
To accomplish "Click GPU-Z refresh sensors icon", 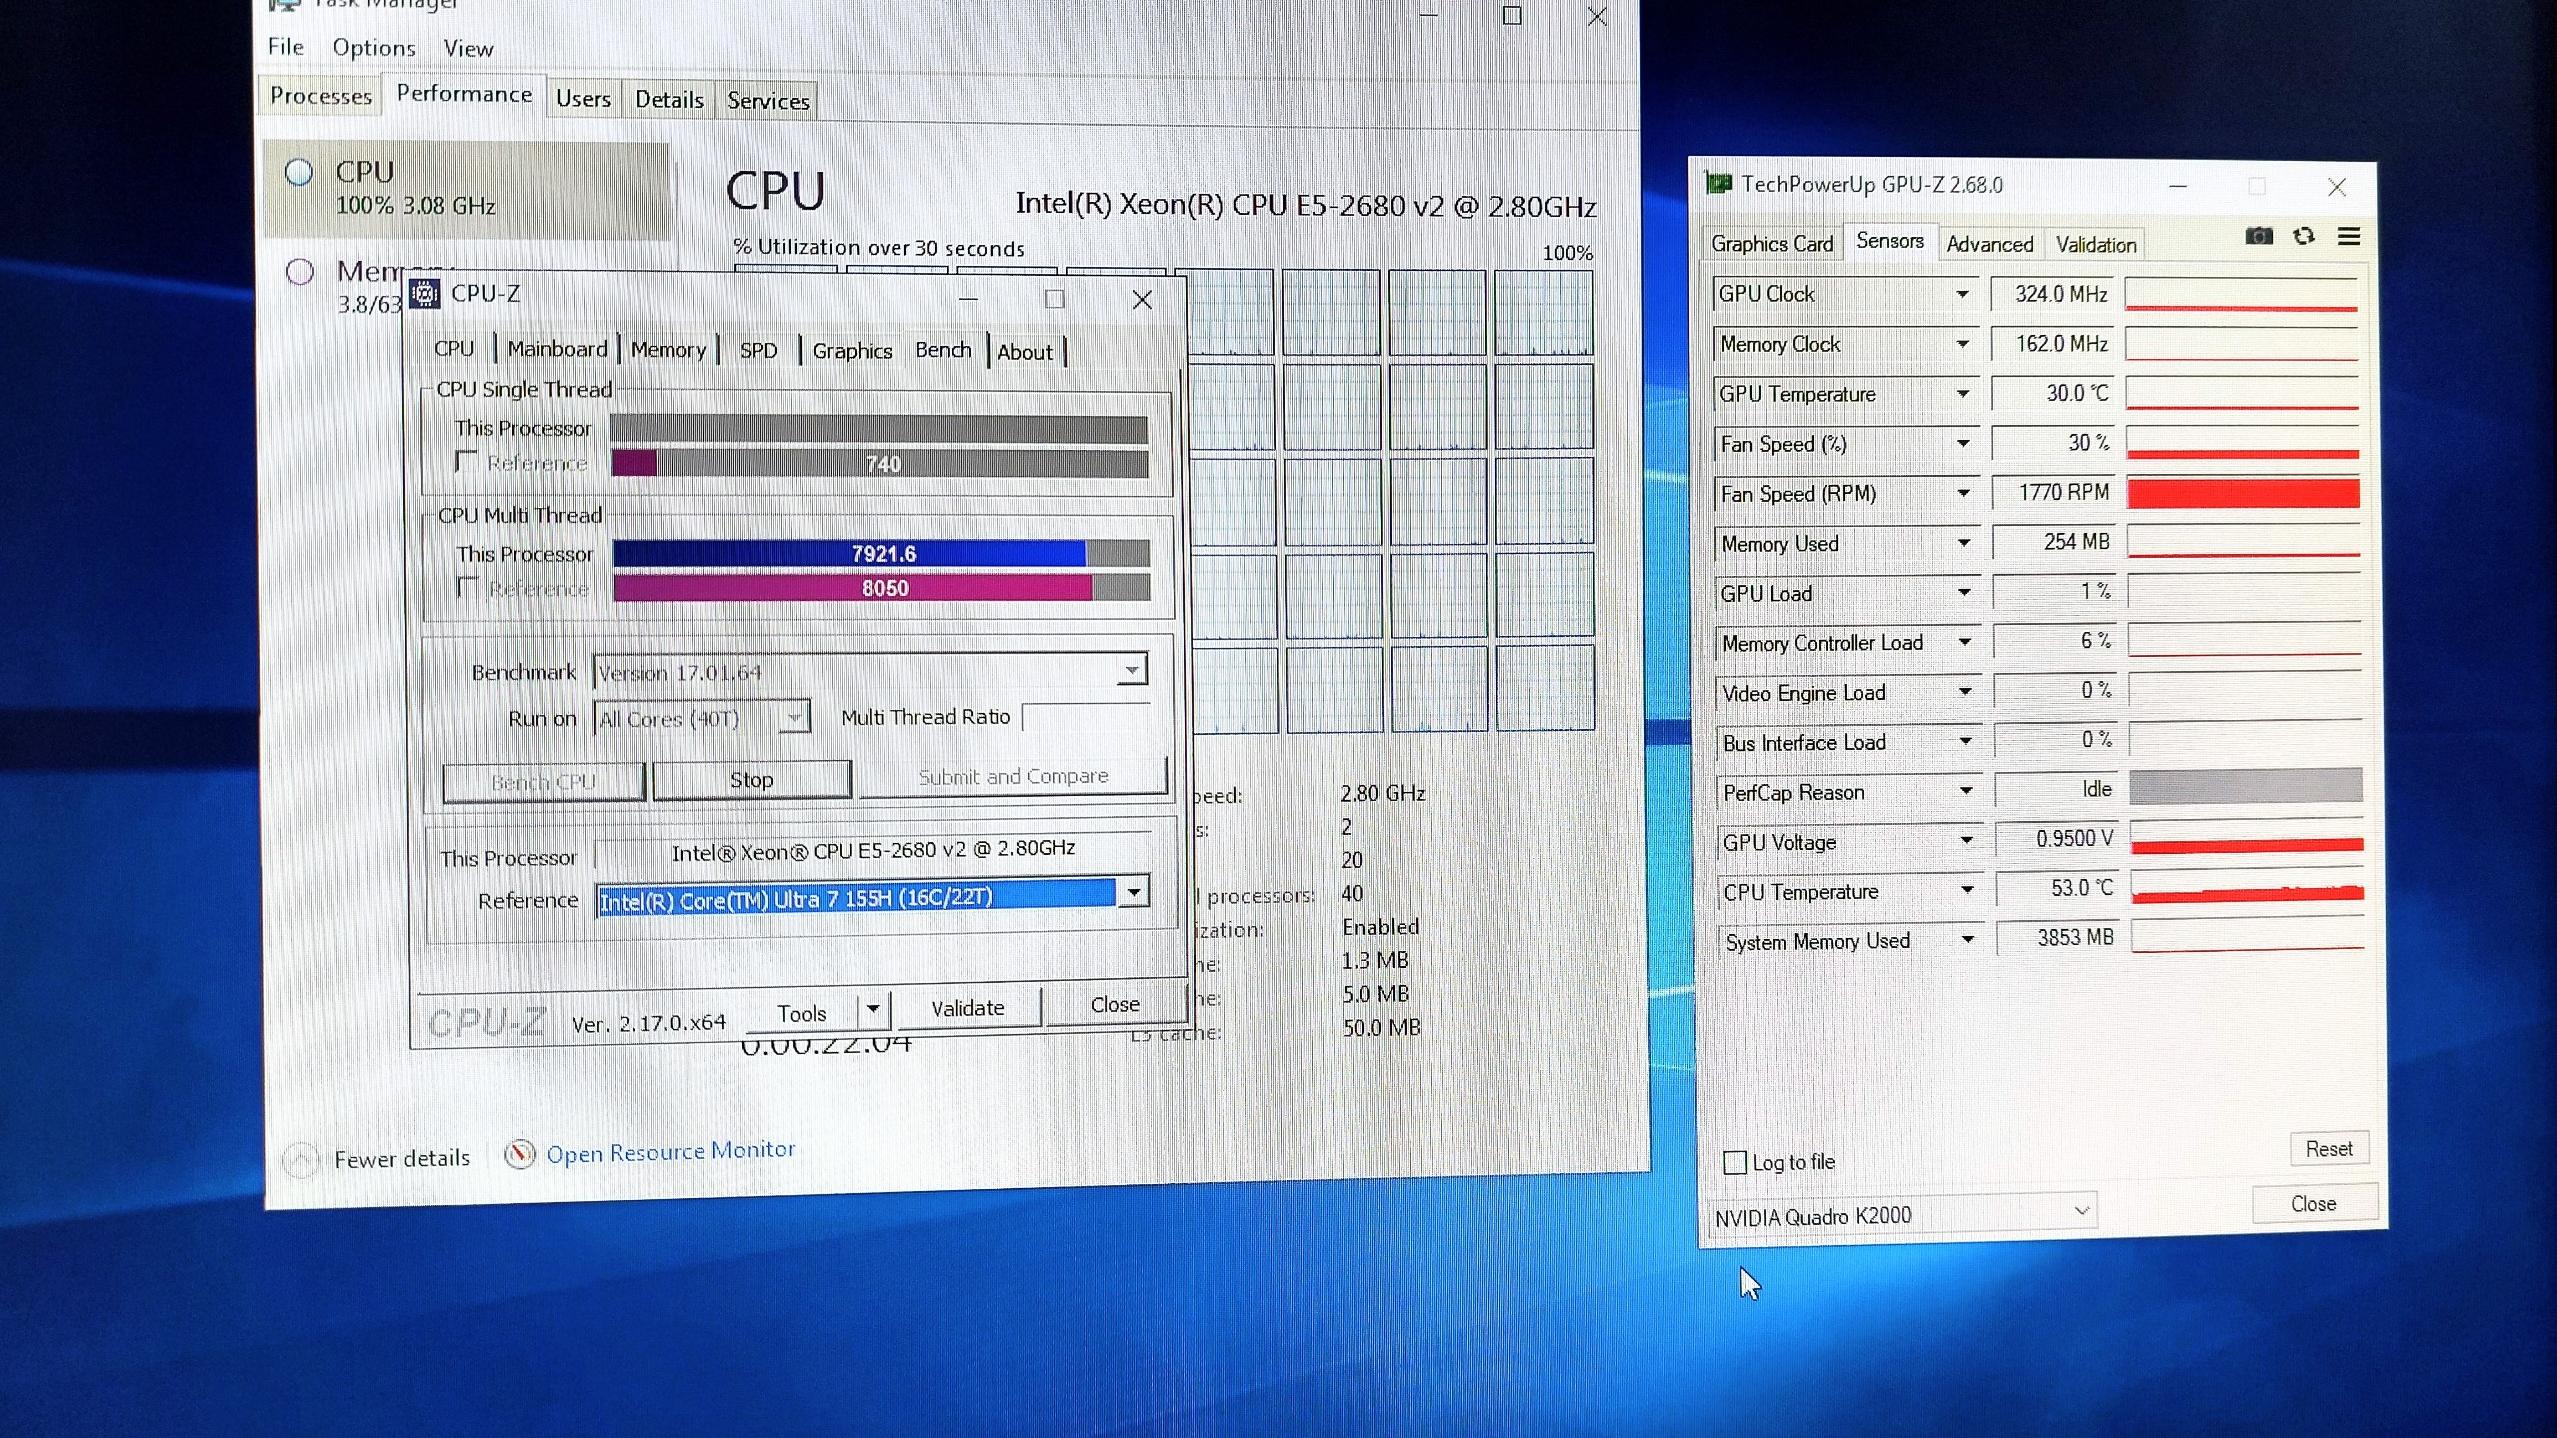I will click(2304, 236).
